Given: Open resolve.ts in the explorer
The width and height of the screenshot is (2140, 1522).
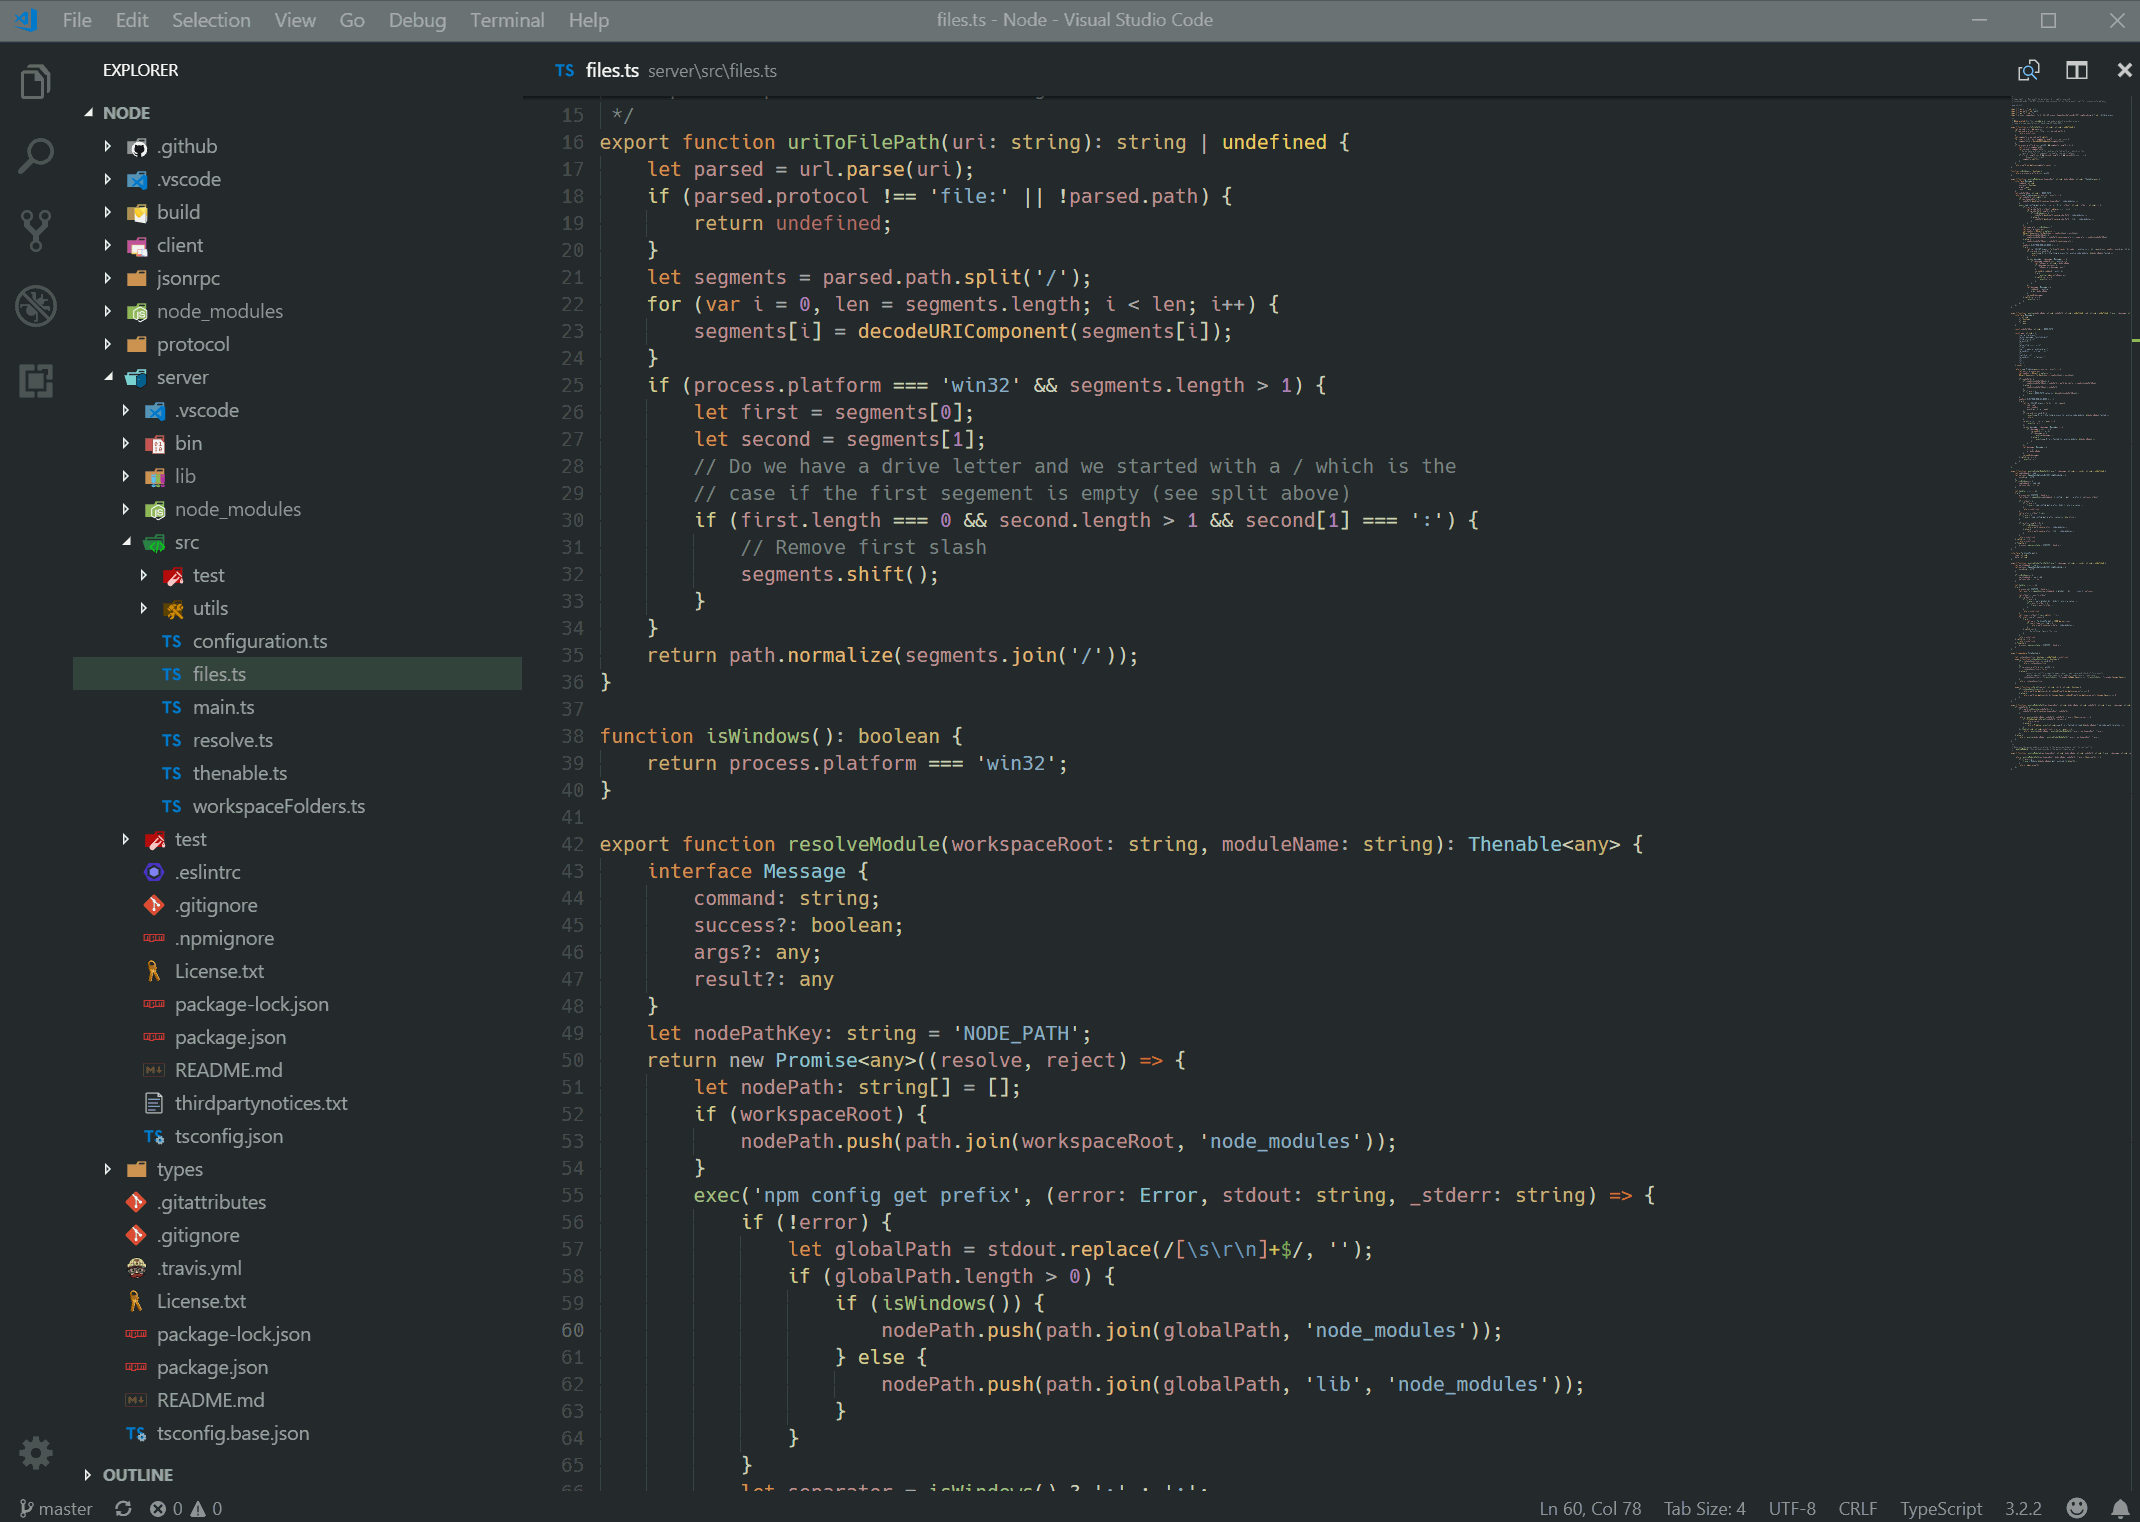Looking at the screenshot, I should pyautogui.click(x=232, y=740).
